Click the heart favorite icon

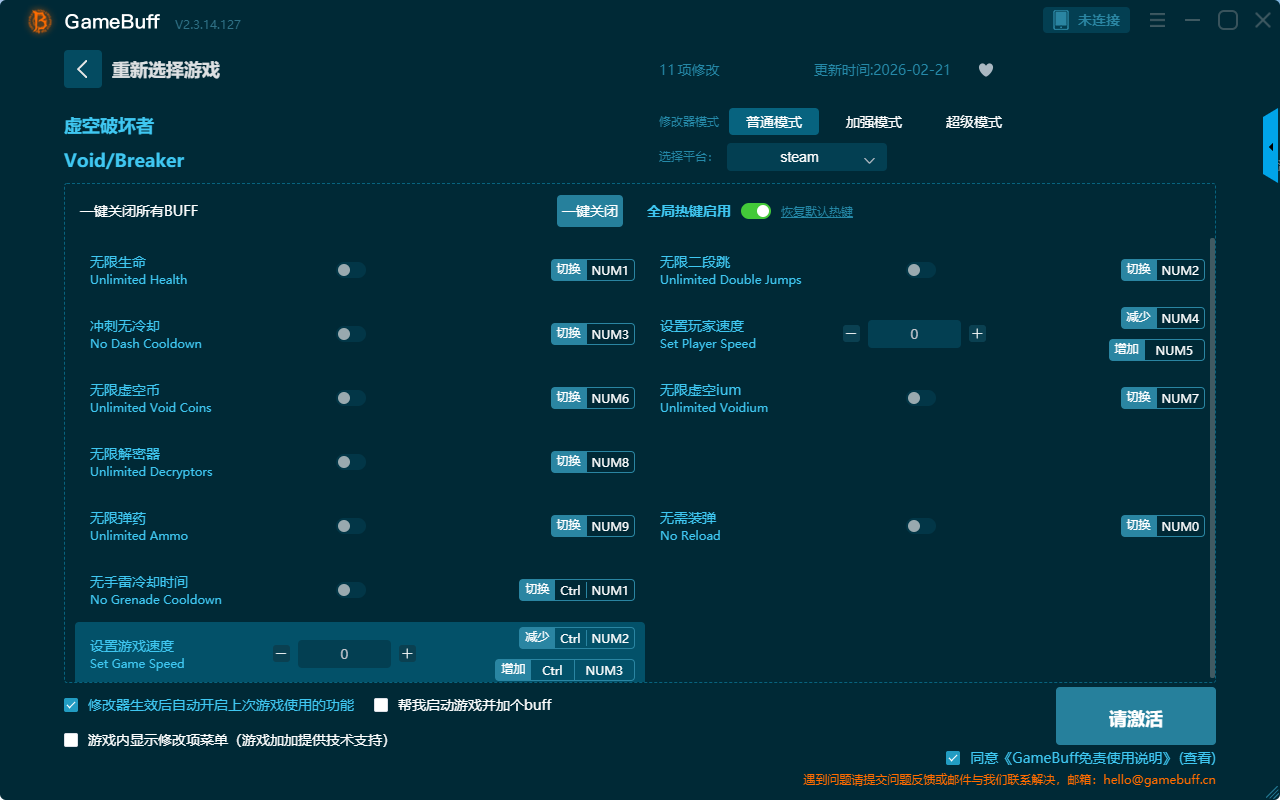(985, 70)
